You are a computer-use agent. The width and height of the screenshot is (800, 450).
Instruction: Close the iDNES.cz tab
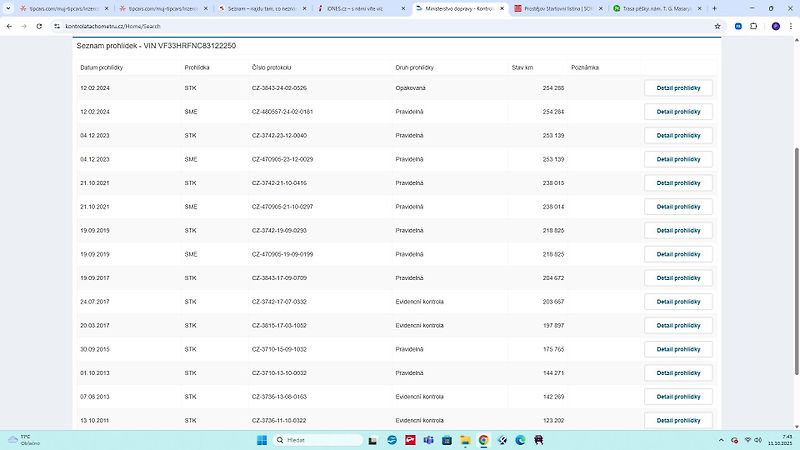coord(403,9)
